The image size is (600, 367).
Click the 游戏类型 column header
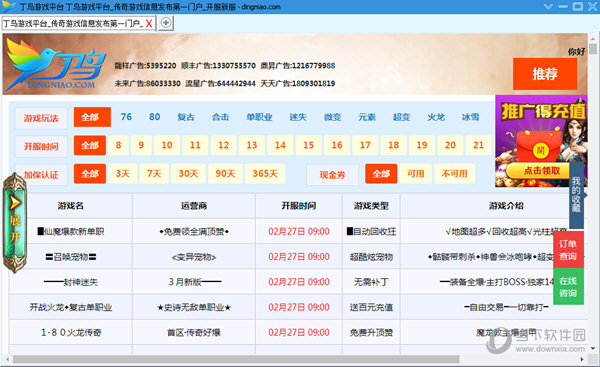coord(371,206)
